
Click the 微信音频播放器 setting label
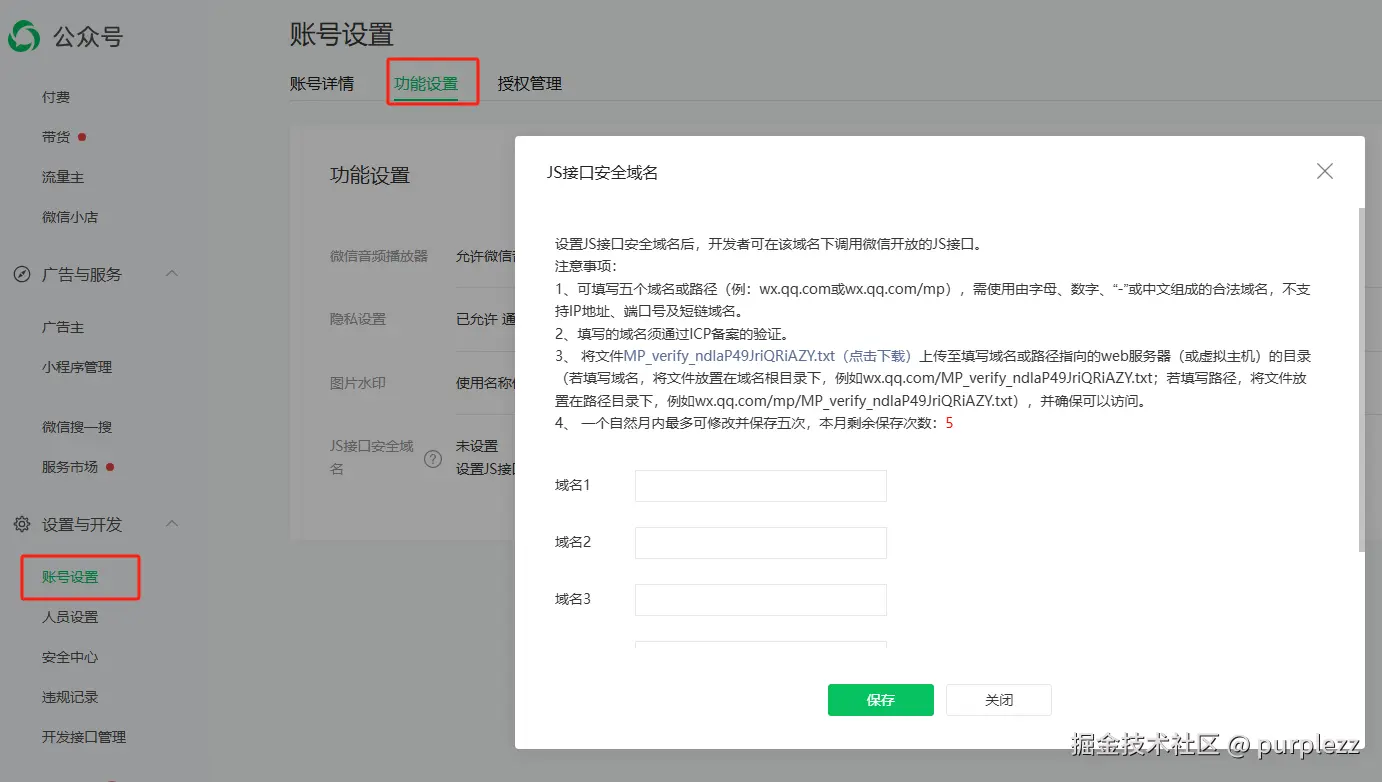379,256
